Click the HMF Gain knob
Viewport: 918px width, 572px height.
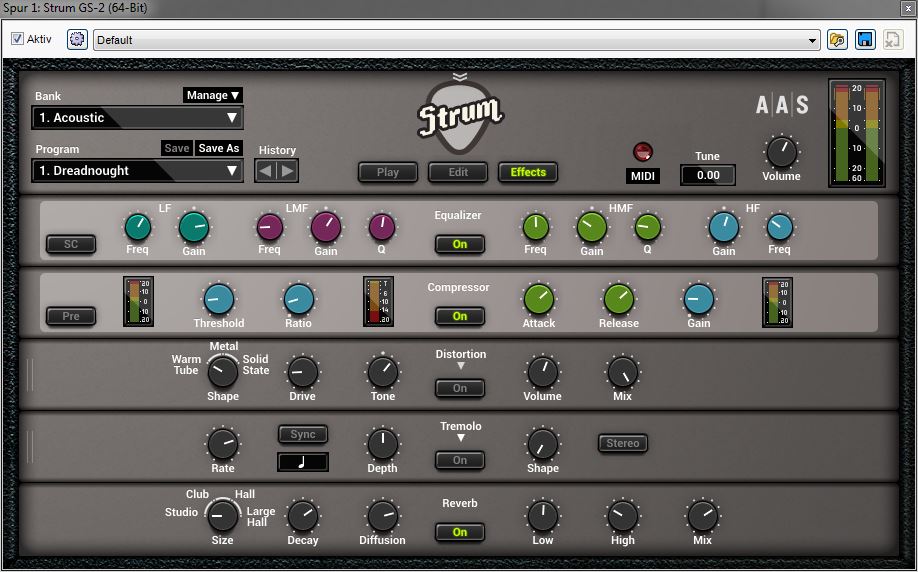[592, 227]
